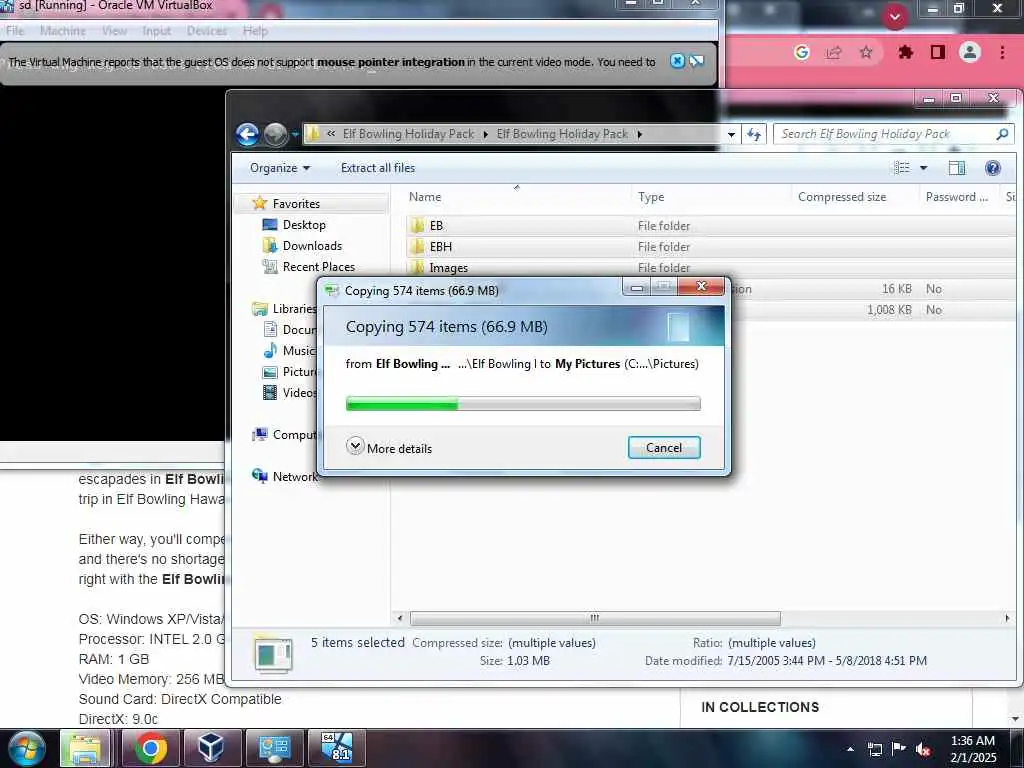Toggle Chrome side panel icon
This screenshot has width=1024, height=768.
[x=938, y=52]
